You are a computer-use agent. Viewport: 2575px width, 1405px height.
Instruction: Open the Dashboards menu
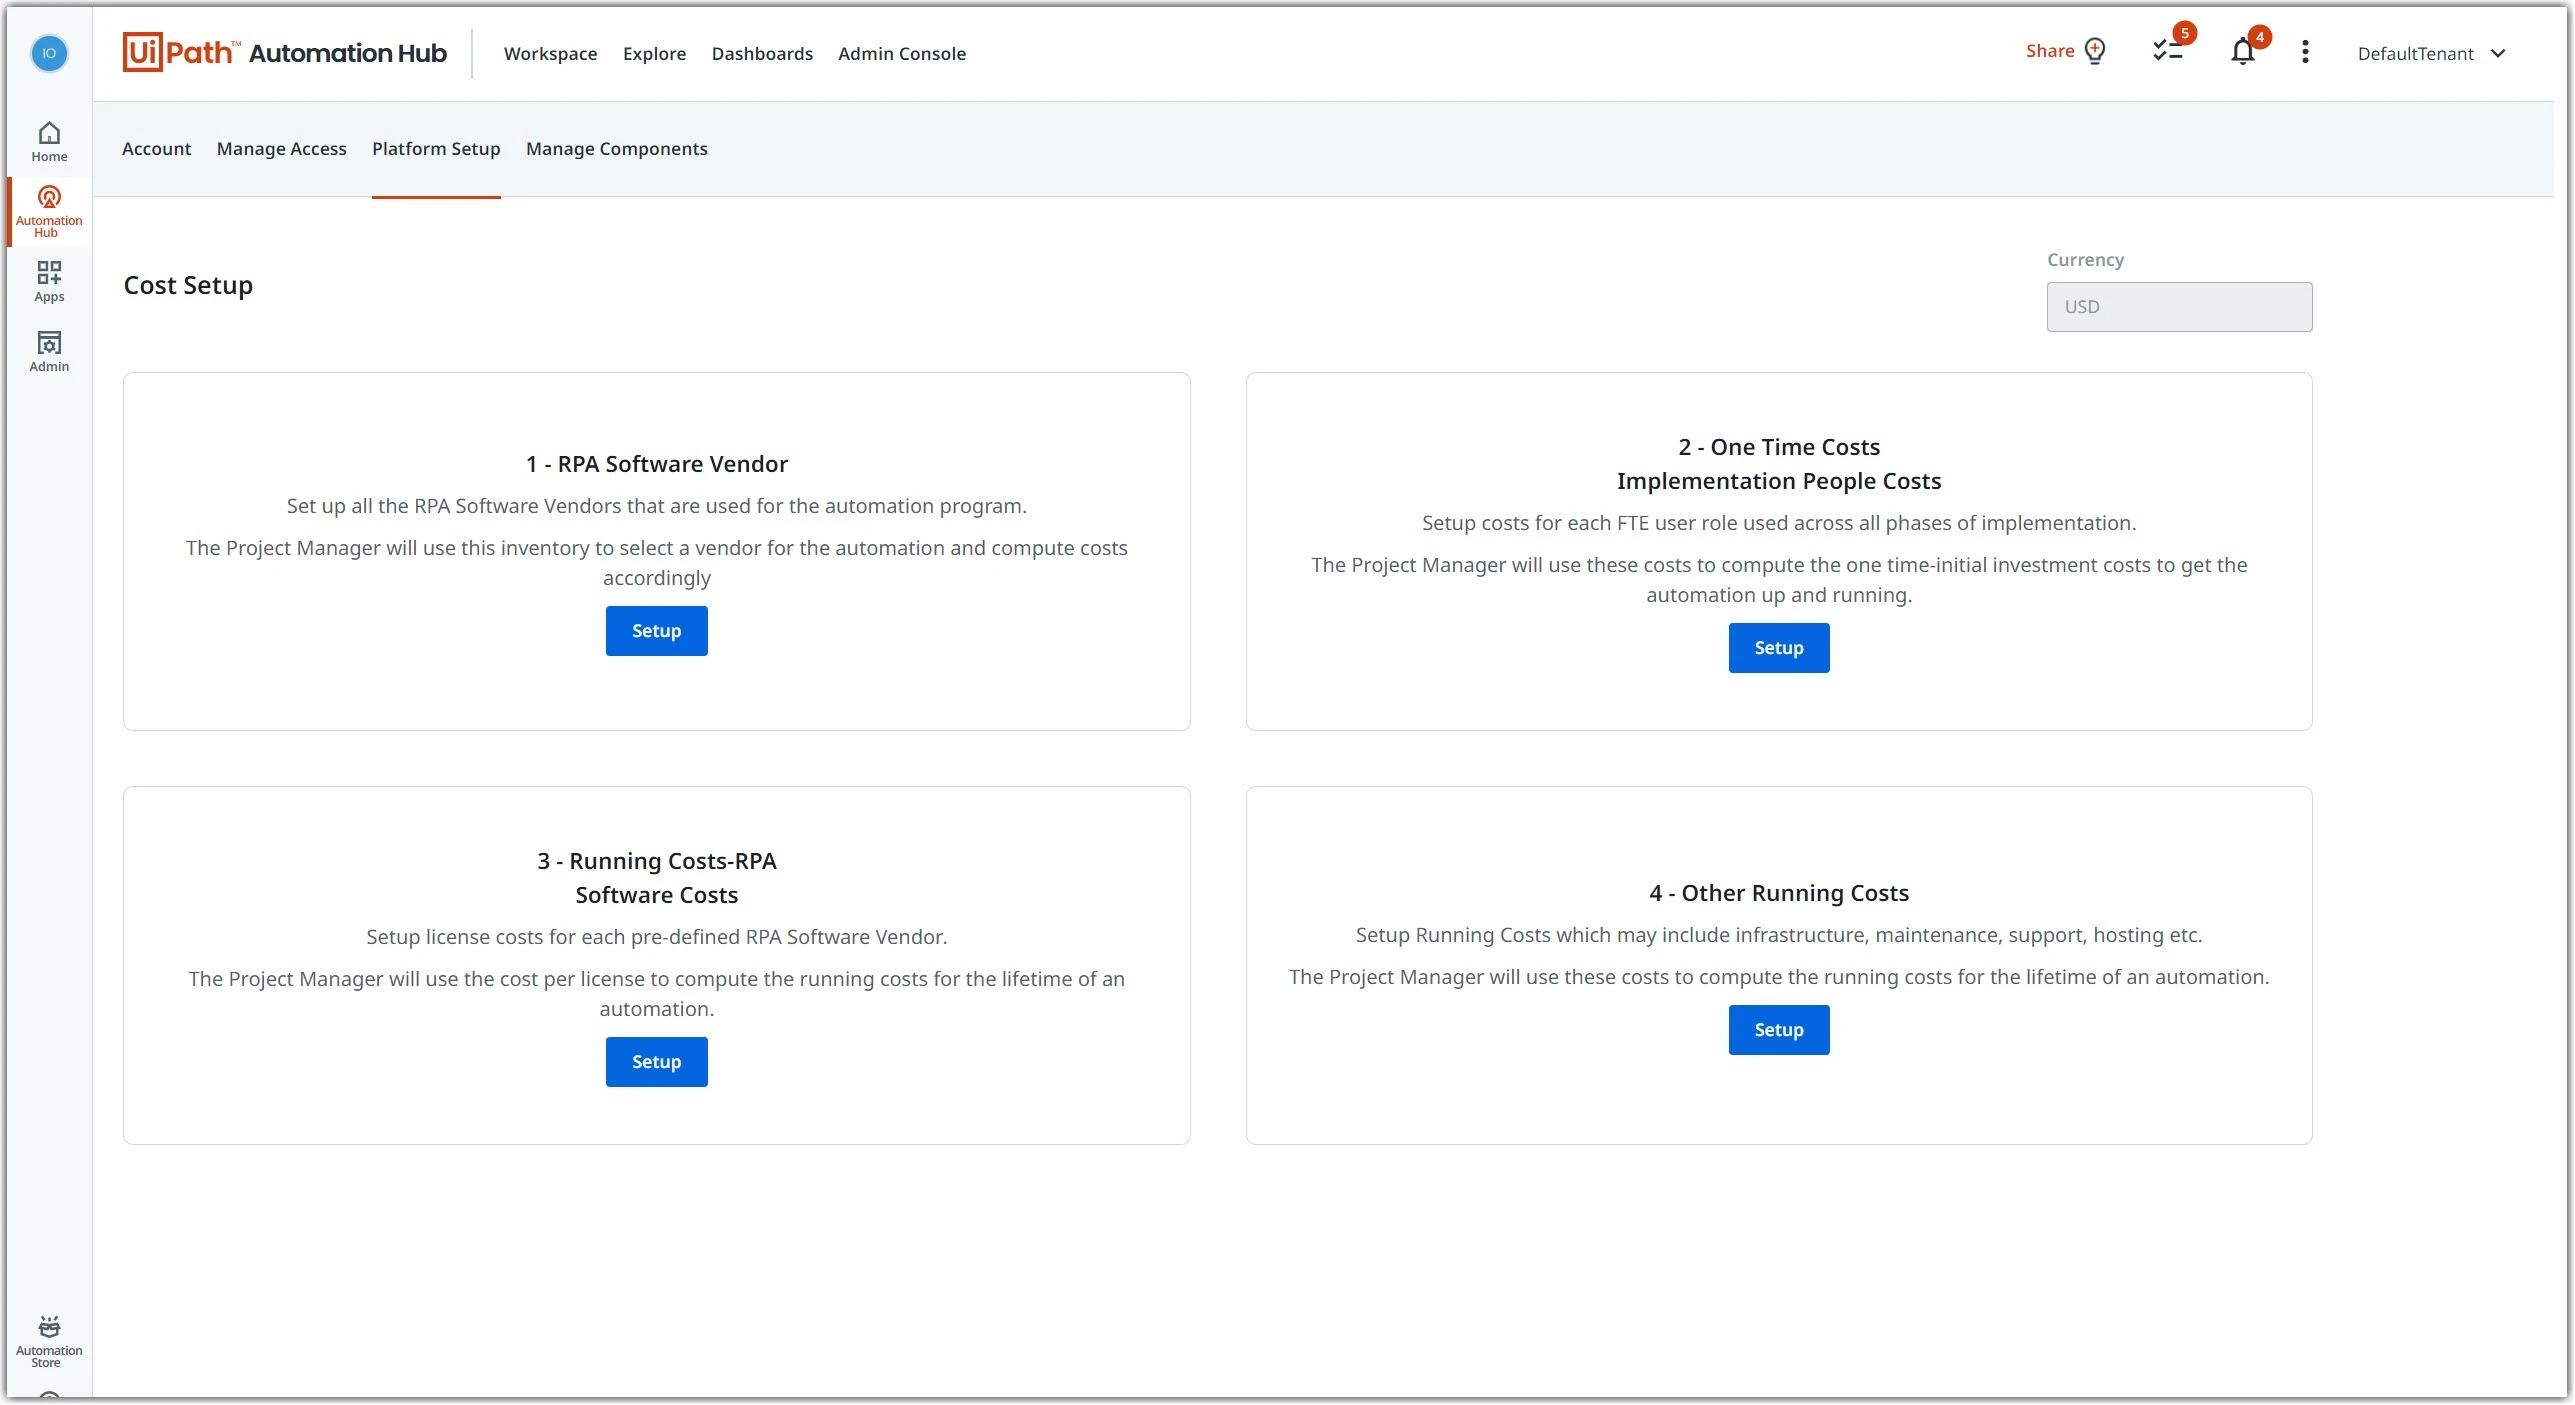pos(762,54)
